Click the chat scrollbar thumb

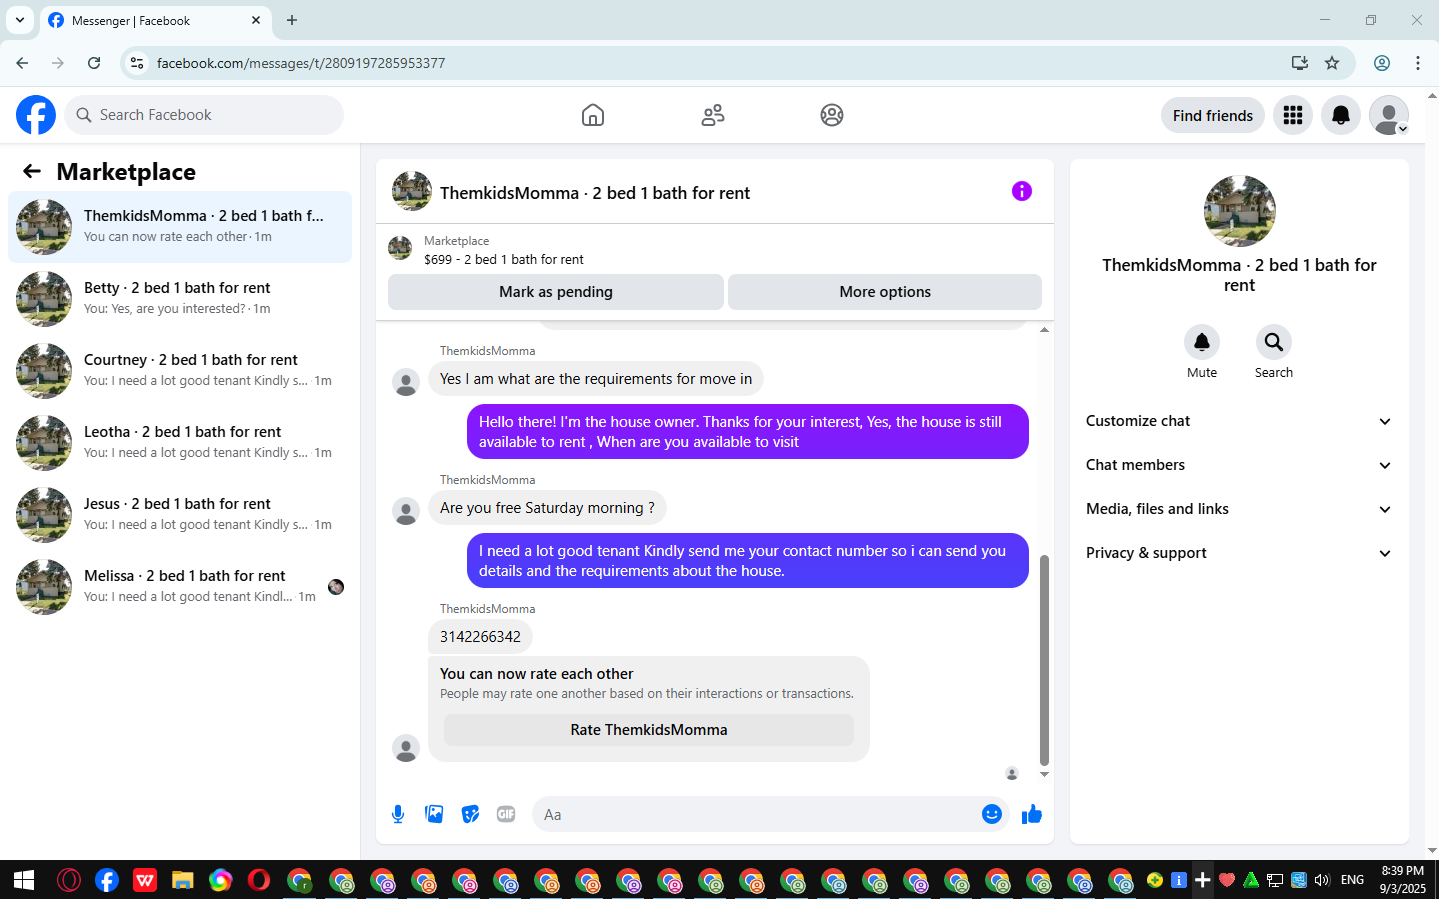click(1044, 660)
